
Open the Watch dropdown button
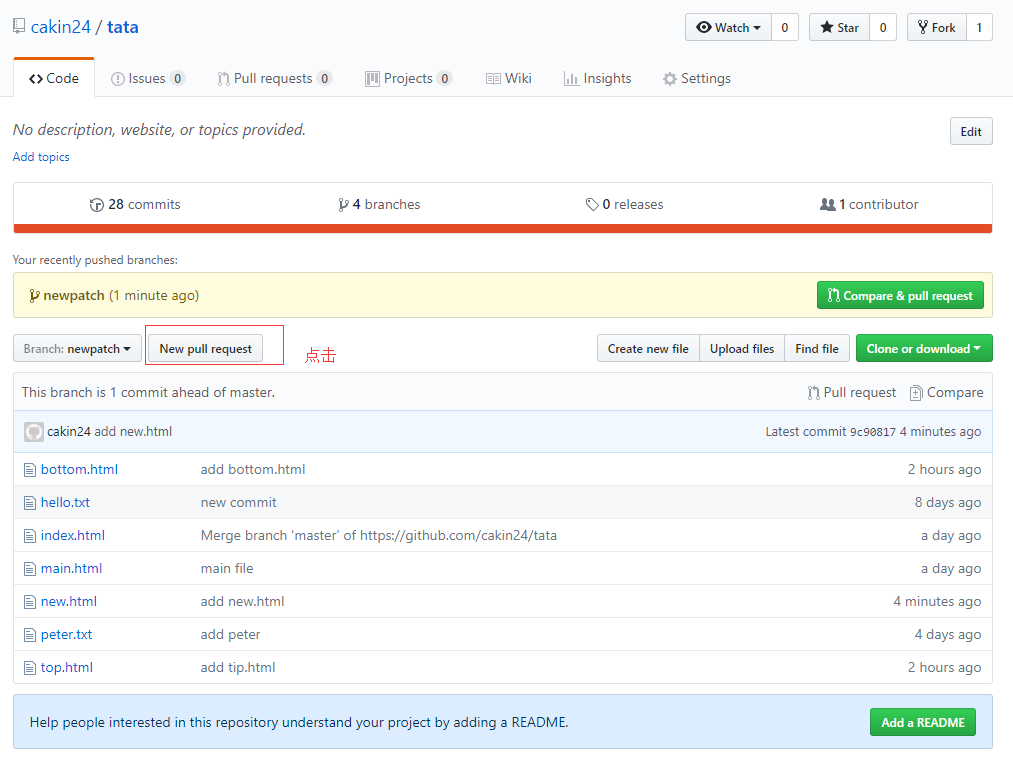click(728, 27)
